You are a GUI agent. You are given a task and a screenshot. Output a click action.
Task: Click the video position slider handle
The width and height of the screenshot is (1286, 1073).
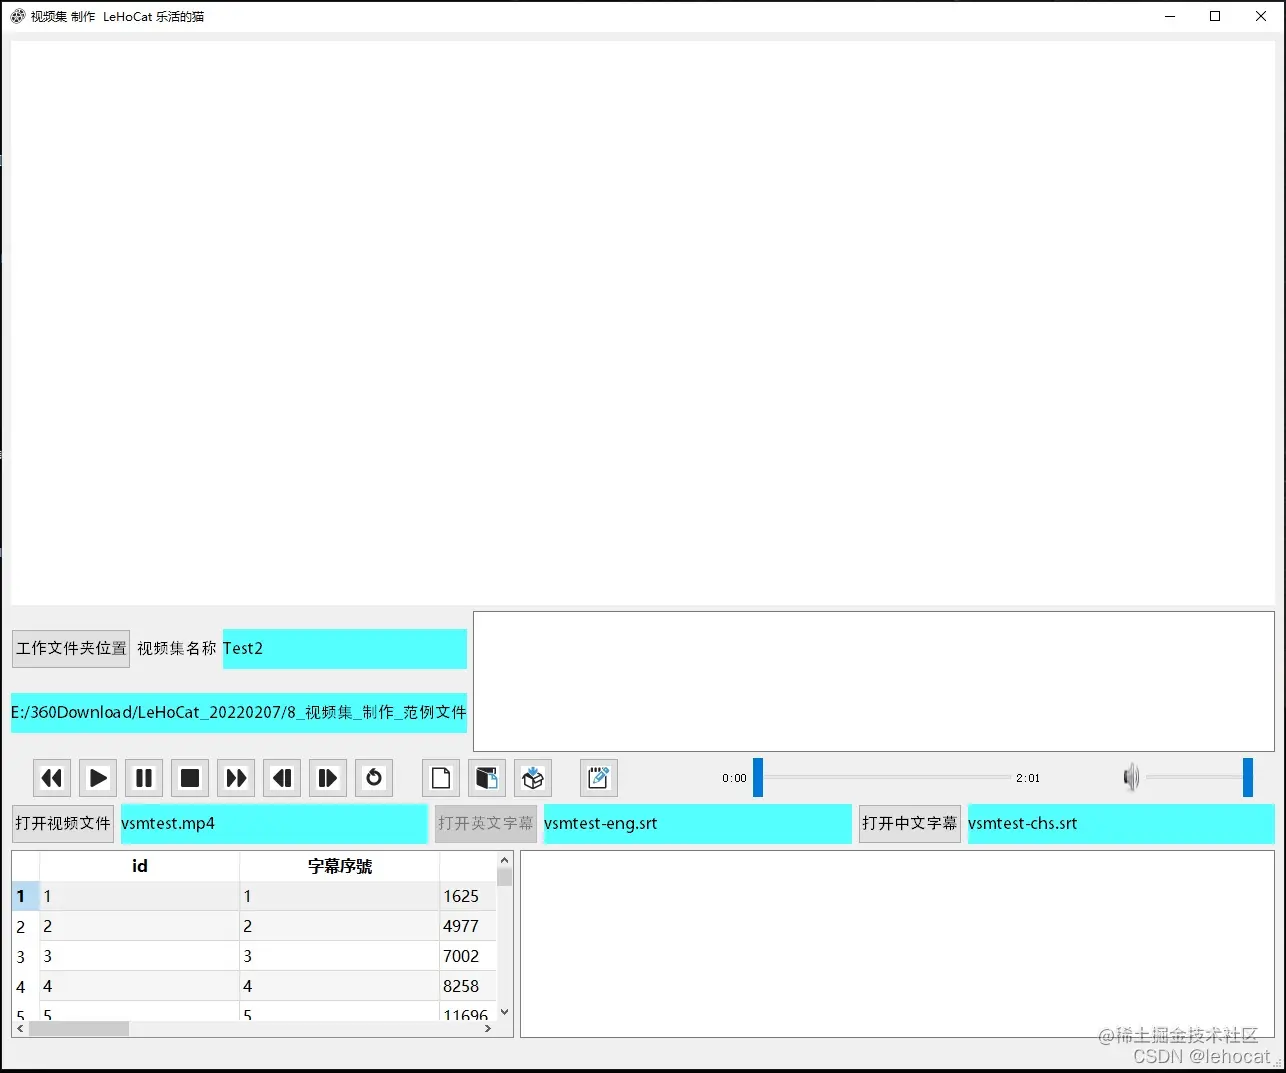coord(758,777)
